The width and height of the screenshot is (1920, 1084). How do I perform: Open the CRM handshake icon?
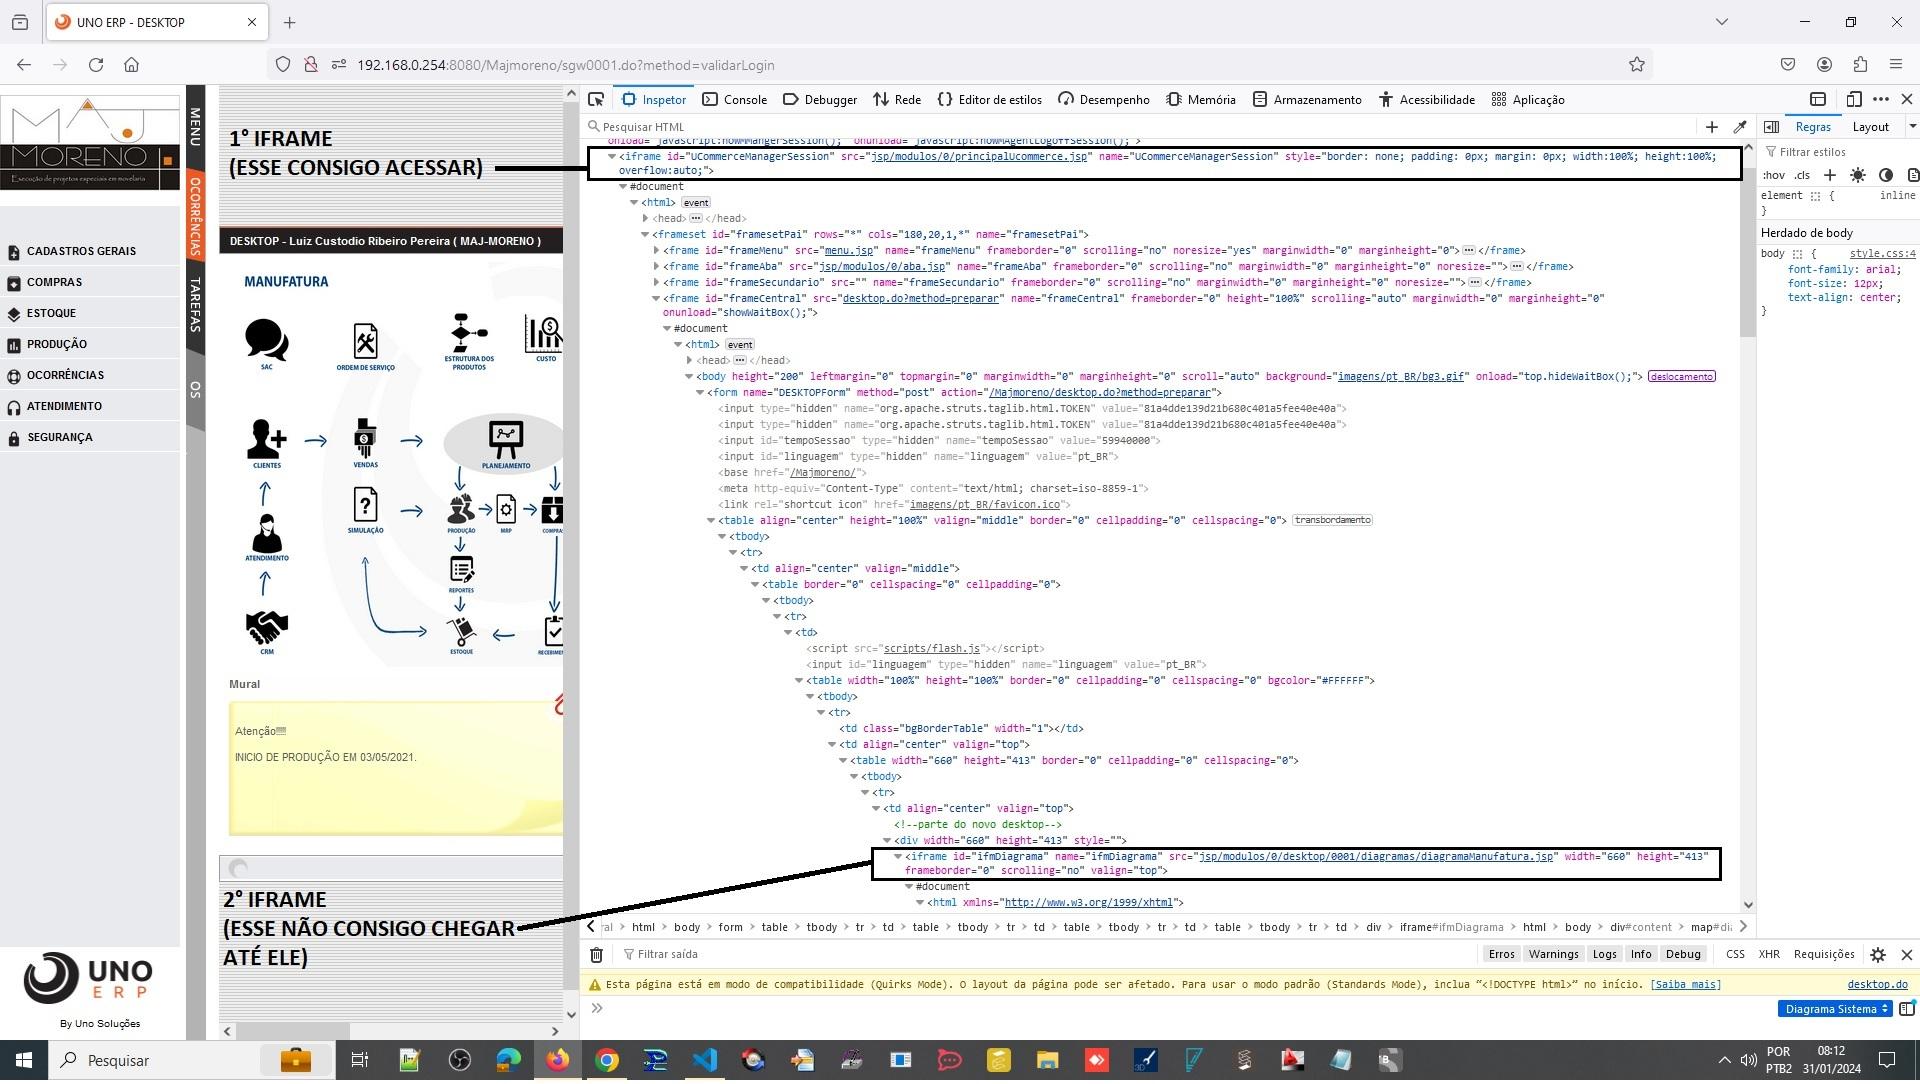point(266,627)
